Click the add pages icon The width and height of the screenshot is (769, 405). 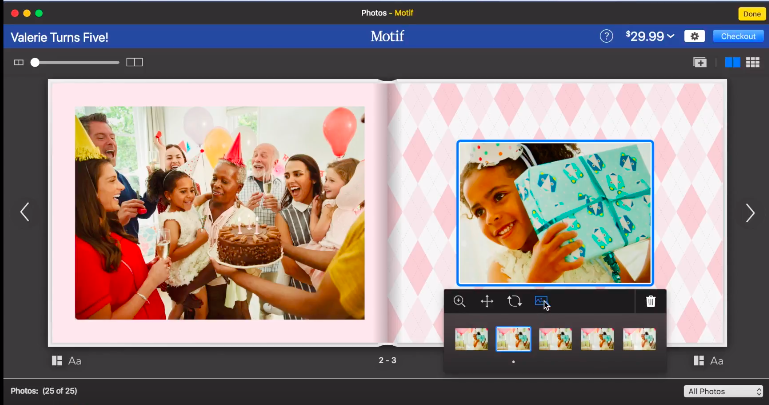coord(700,62)
